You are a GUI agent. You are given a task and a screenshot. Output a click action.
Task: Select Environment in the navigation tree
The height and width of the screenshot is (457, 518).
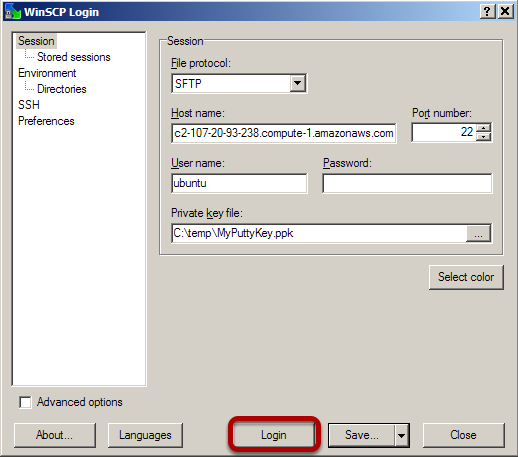(47, 73)
